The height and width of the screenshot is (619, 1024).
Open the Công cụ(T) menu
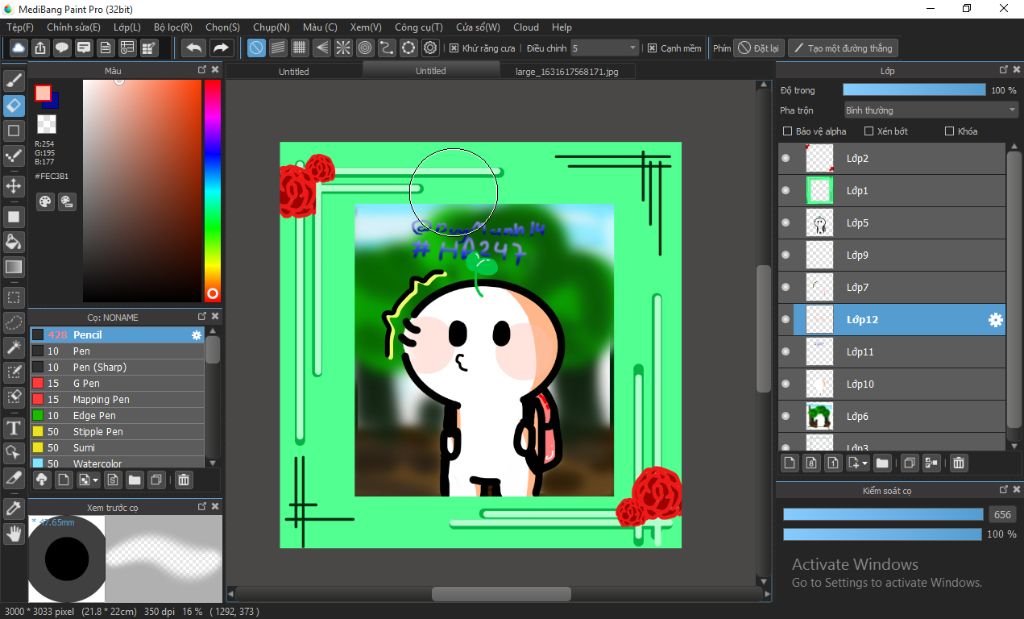click(419, 27)
